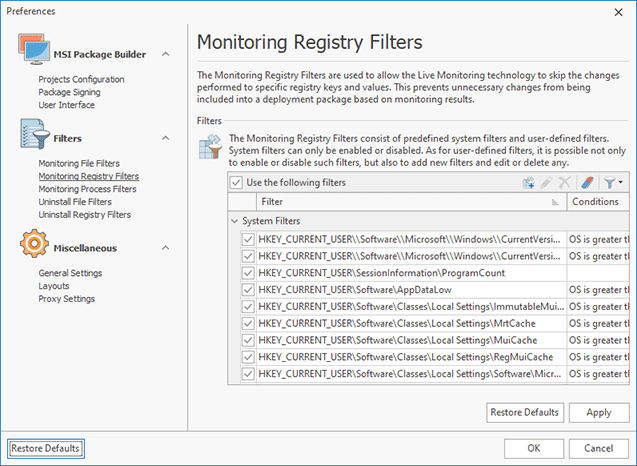Viewport: 637px width, 466px height.
Task: Select the Local Settings\MrtCache filter row
Action: tap(435, 323)
